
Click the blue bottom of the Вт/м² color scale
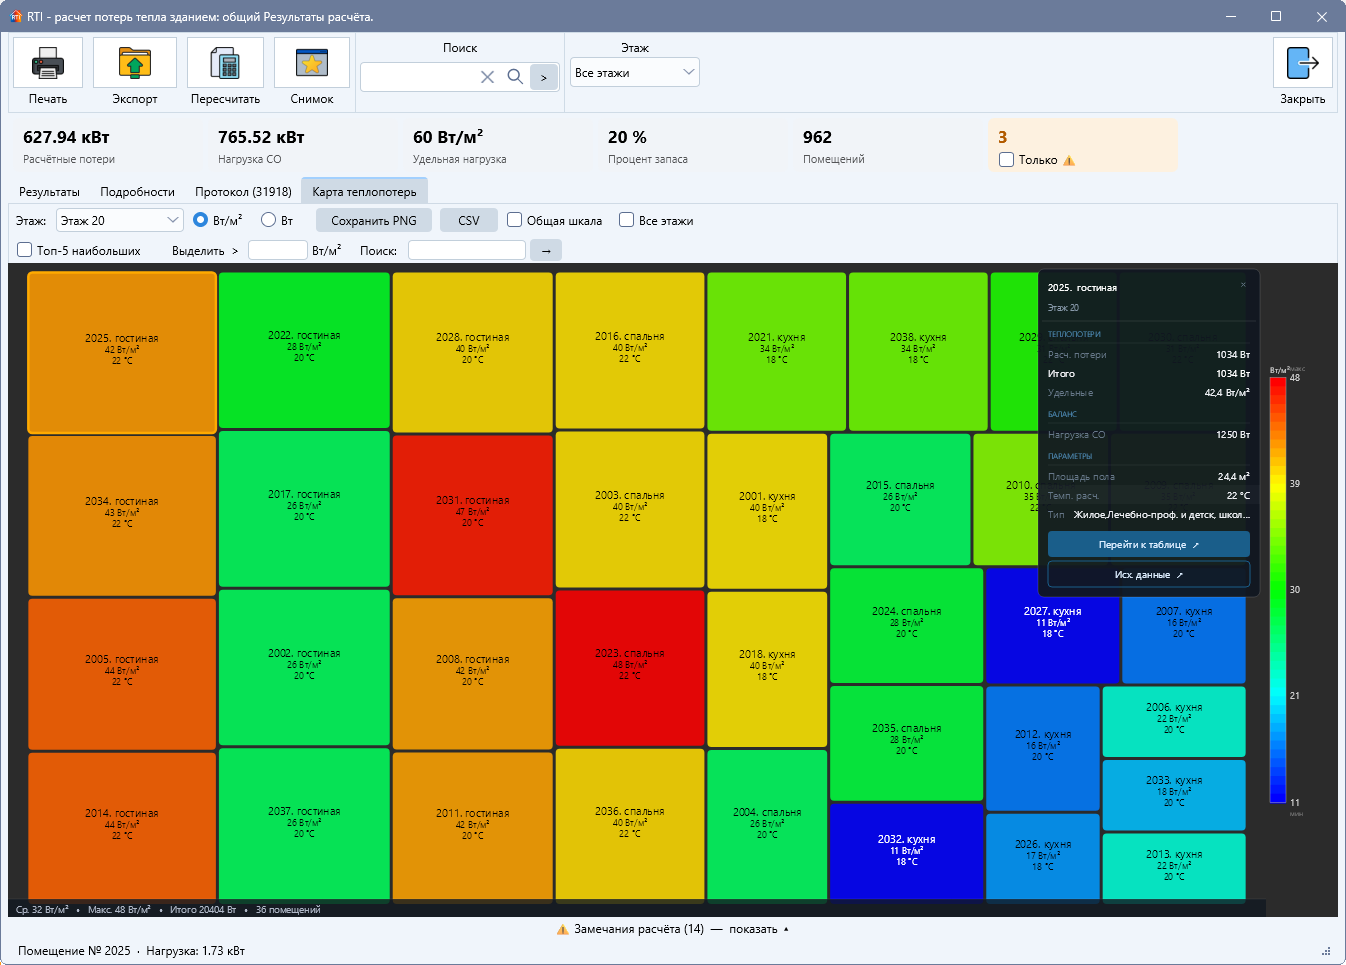coord(1277,796)
